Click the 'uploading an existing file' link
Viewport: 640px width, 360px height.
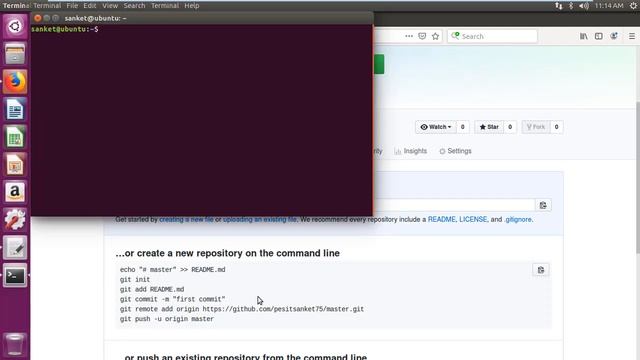coord(260,220)
